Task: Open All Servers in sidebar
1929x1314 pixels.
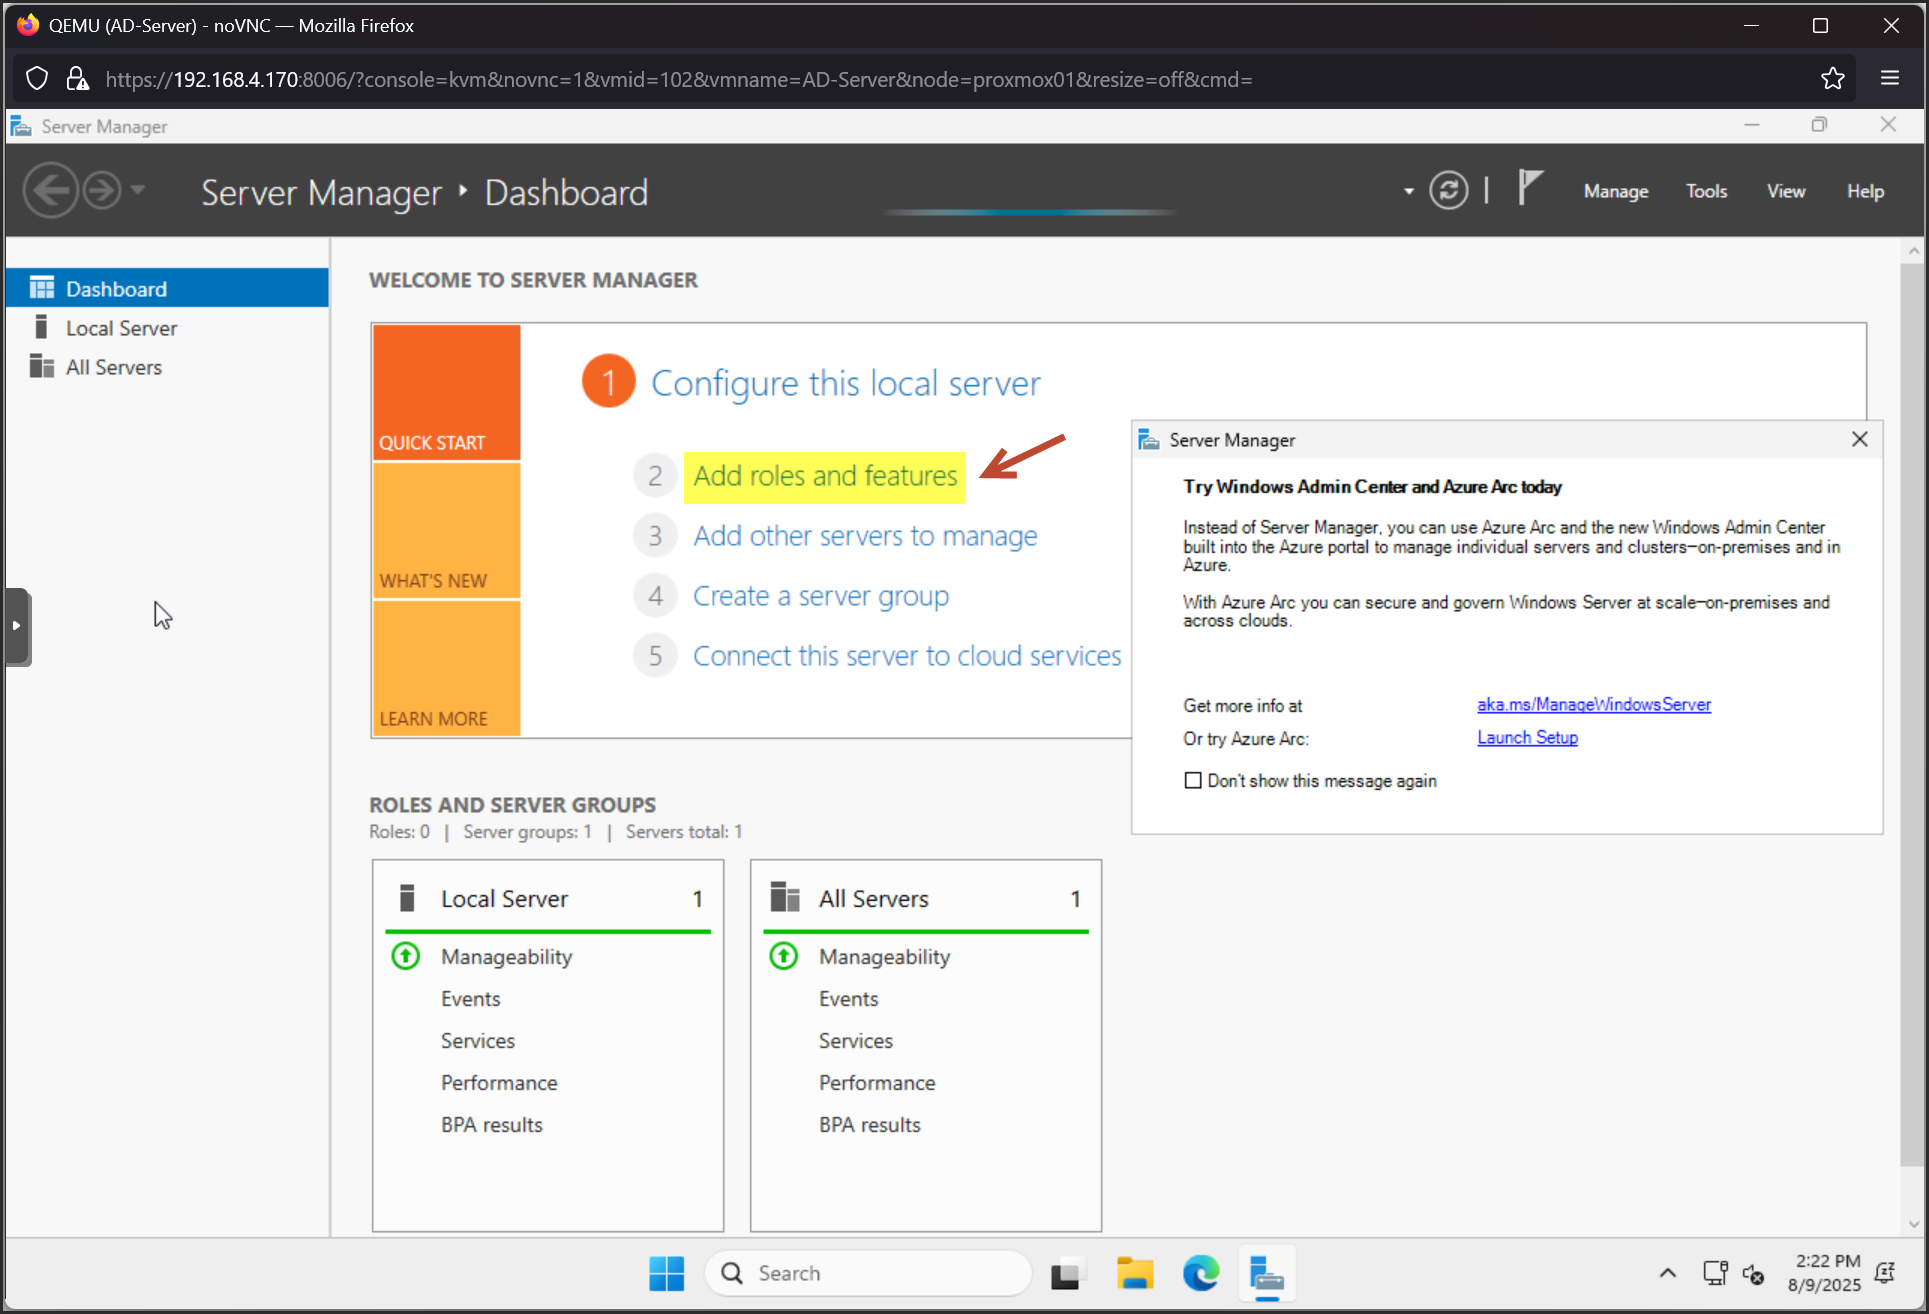Action: coord(113,367)
